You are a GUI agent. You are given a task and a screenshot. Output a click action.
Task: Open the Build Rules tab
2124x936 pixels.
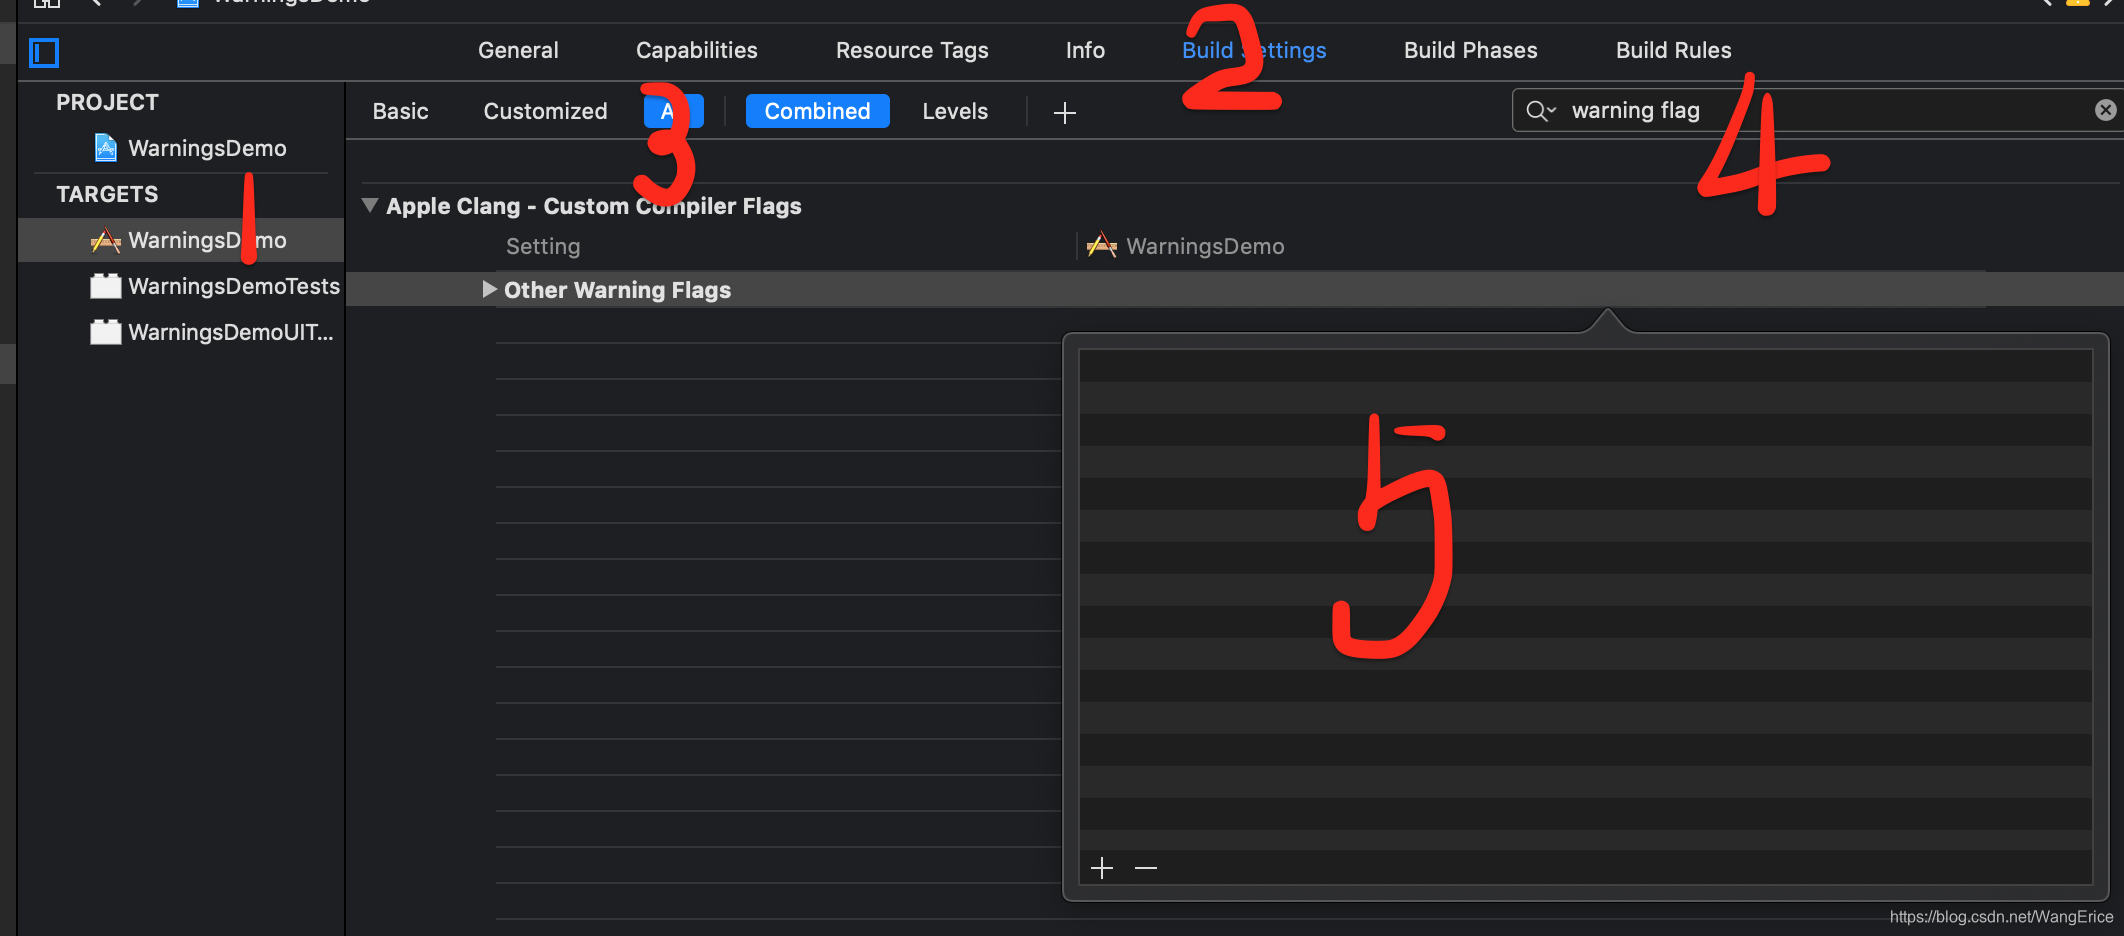(1673, 50)
